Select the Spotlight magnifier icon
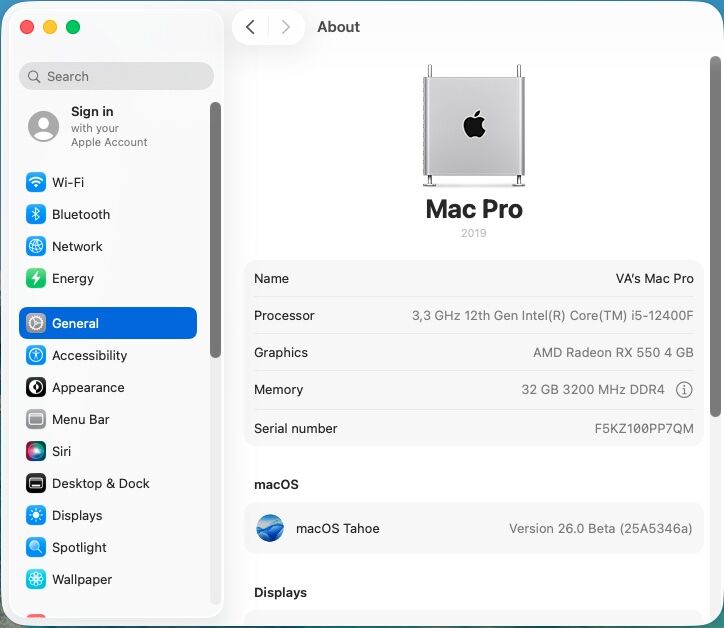724x628 pixels. click(36, 547)
